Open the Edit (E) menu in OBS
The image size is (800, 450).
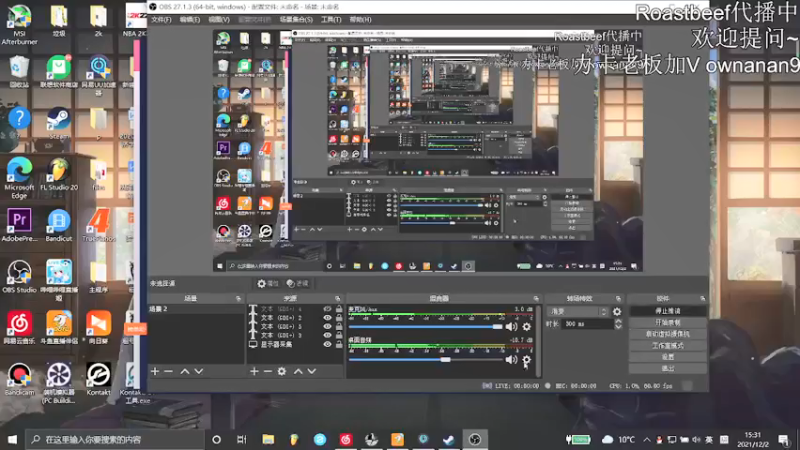pyautogui.click(x=190, y=19)
